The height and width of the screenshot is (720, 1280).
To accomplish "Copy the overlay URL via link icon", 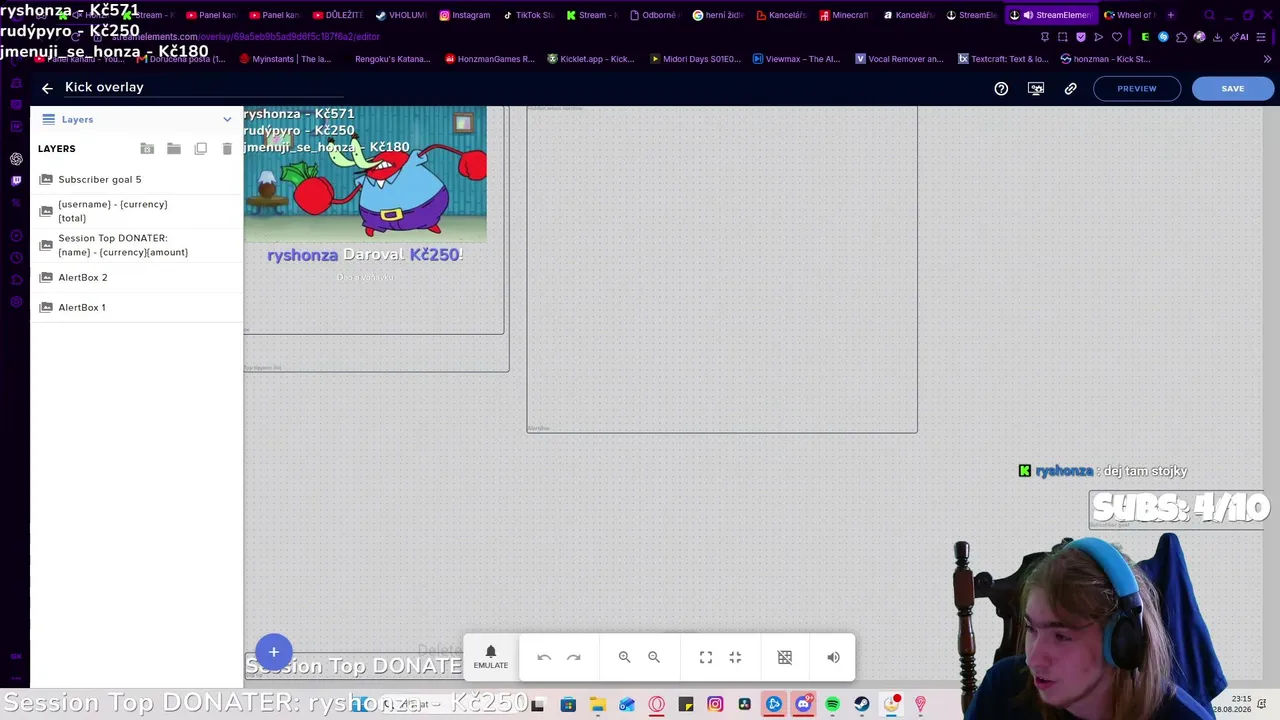I will click(1070, 88).
